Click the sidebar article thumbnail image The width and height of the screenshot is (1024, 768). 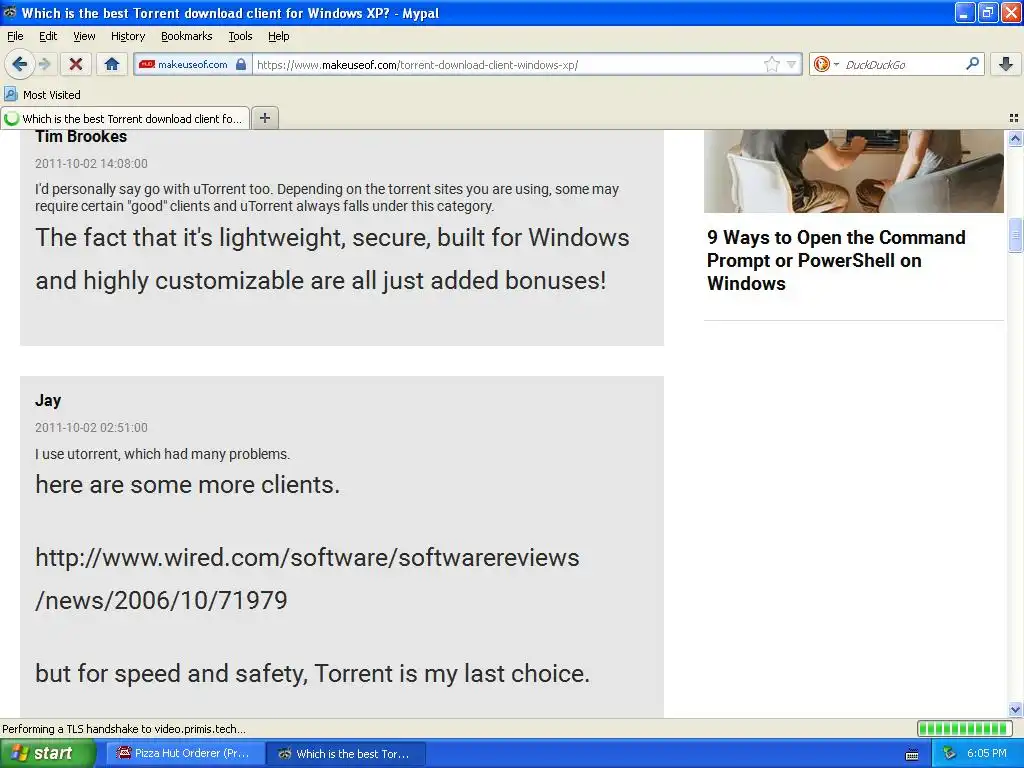point(854,171)
